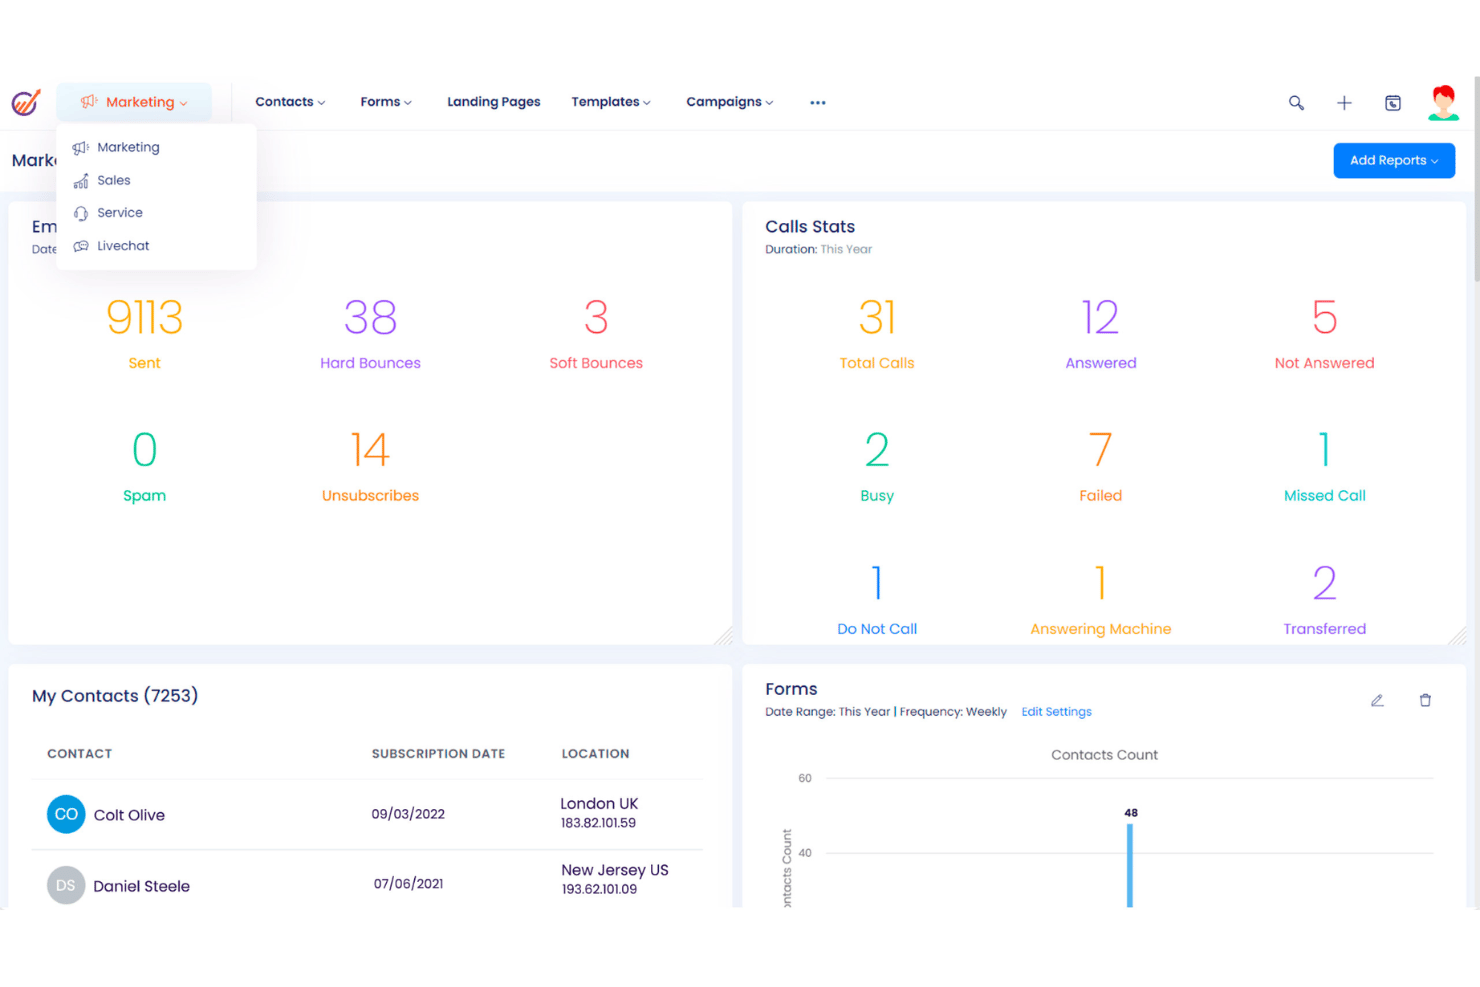Open the Add Reports dropdown button
The image size is (1480, 987).
1394,160
